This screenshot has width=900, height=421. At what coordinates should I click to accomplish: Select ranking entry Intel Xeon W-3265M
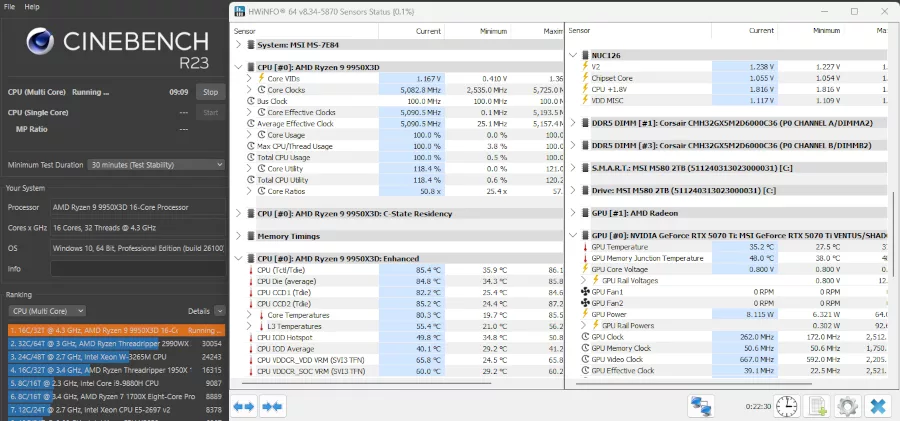(x=116, y=357)
